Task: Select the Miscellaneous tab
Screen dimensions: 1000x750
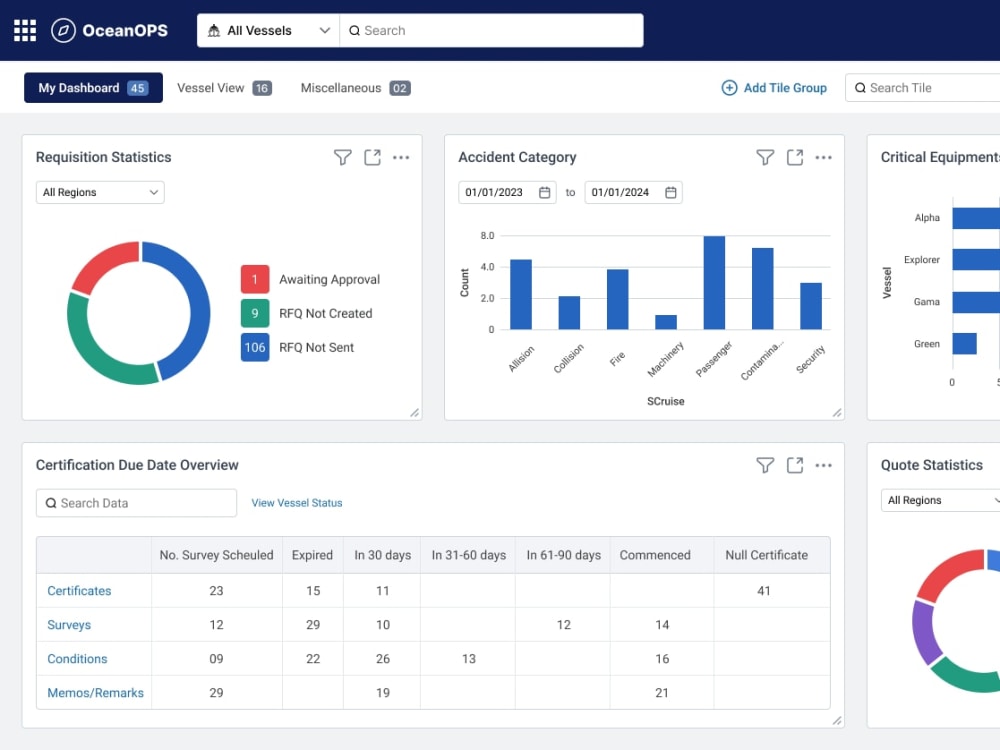Action: click(x=355, y=88)
